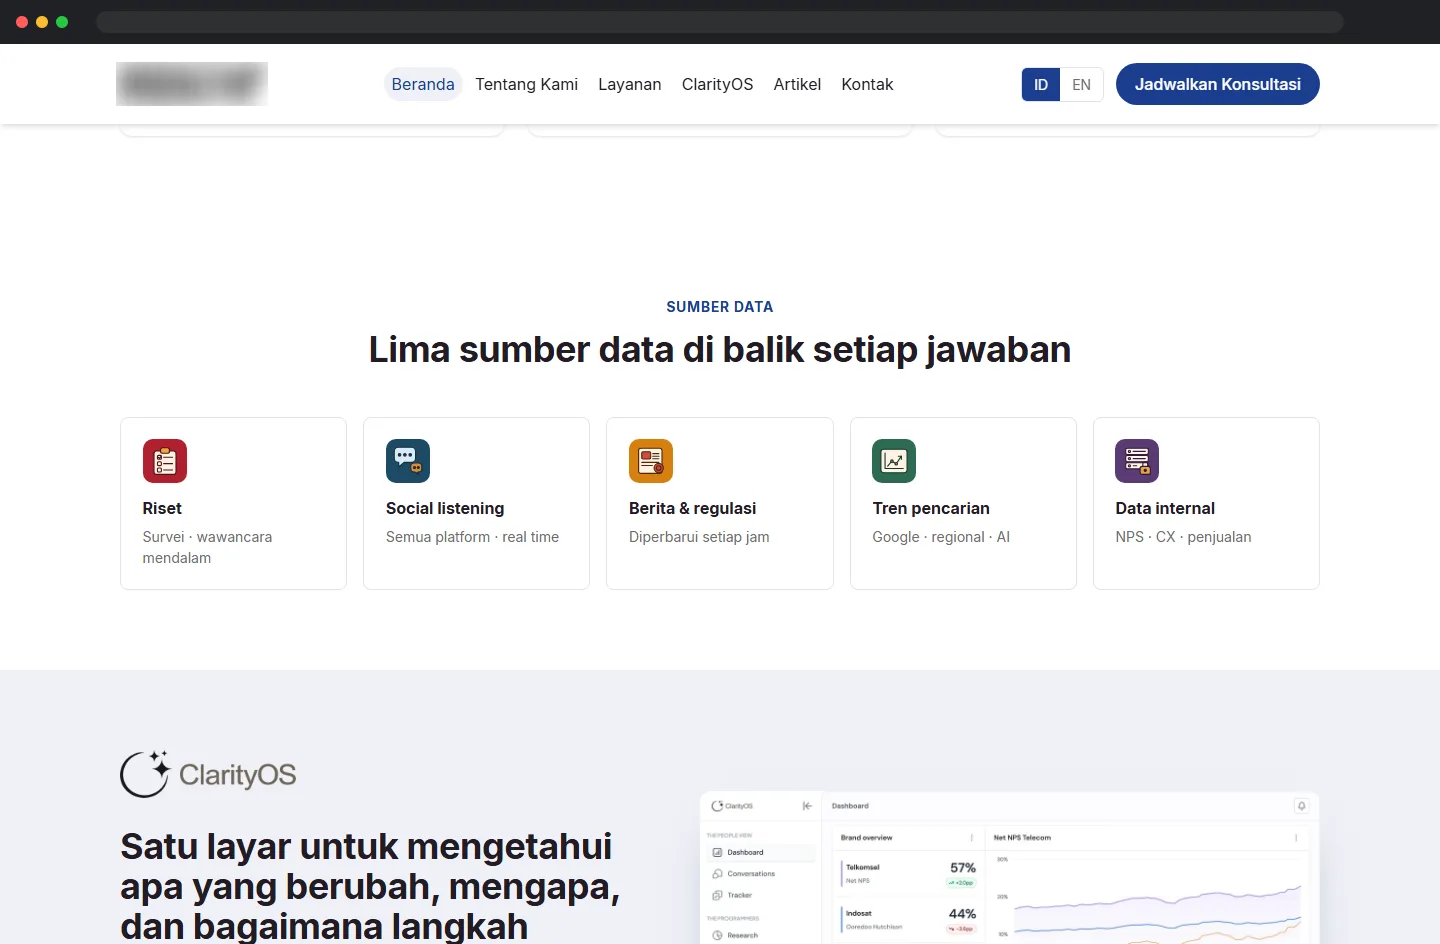
Task: Click the red Riset clipboard icon
Action: click(165, 461)
